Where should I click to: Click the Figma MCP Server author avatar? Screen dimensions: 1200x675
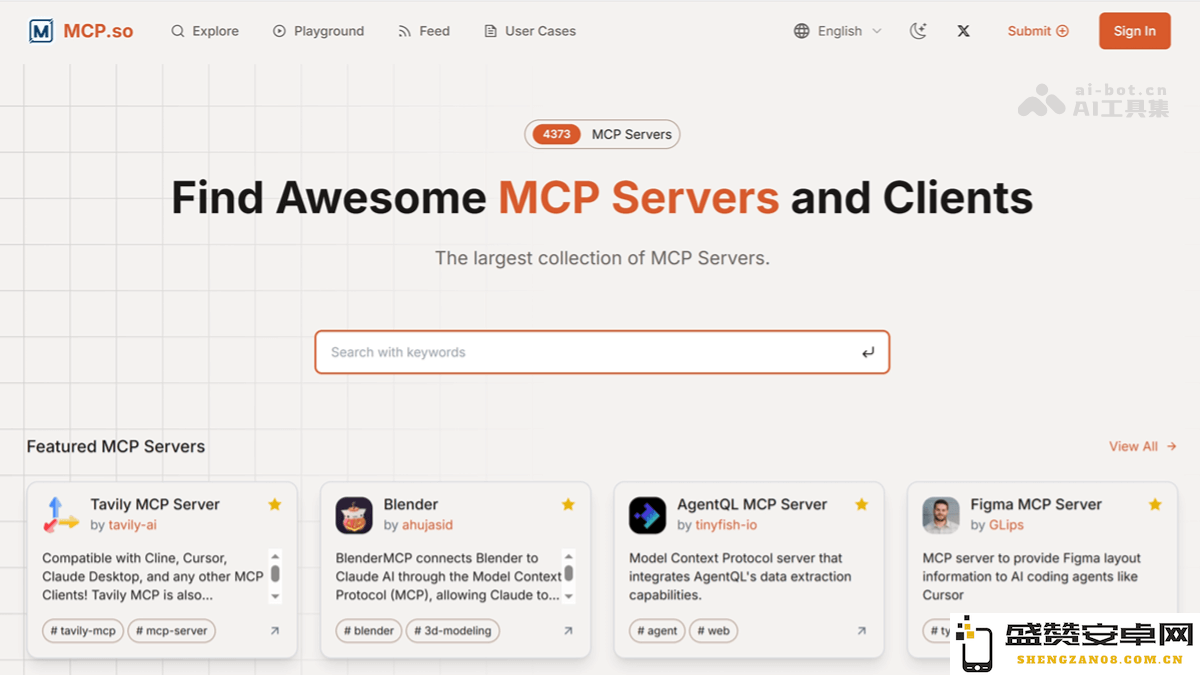pyautogui.click(x=941, y=515)
